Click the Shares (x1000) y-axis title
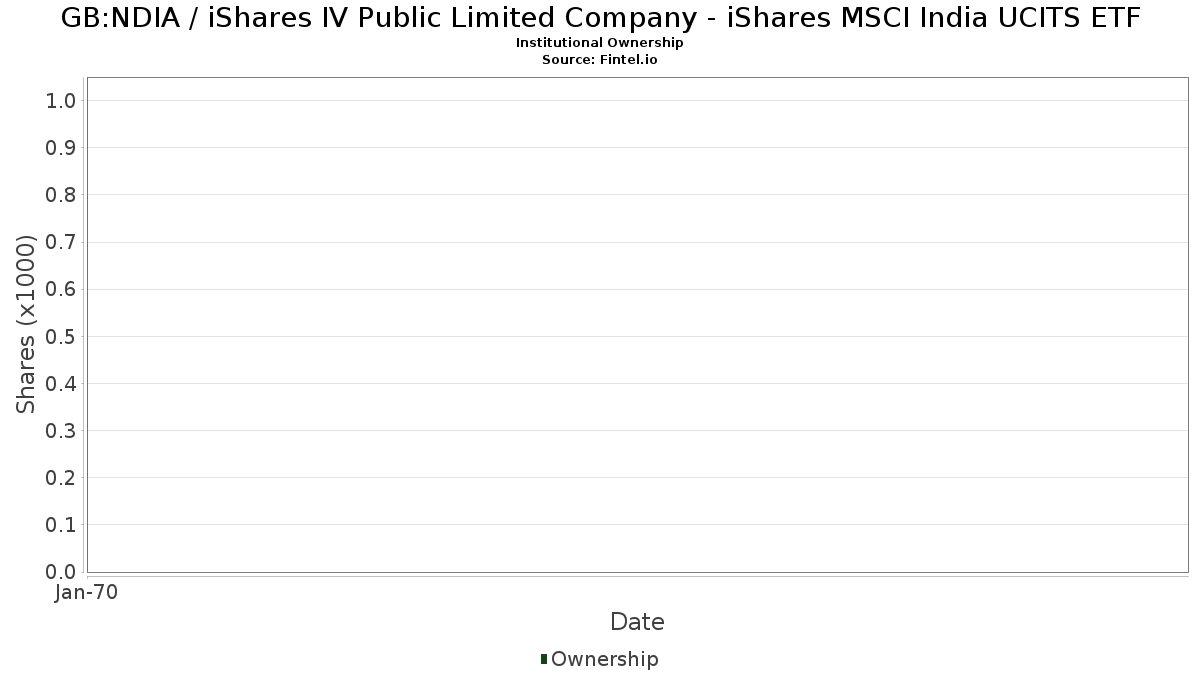 point(26,324)
